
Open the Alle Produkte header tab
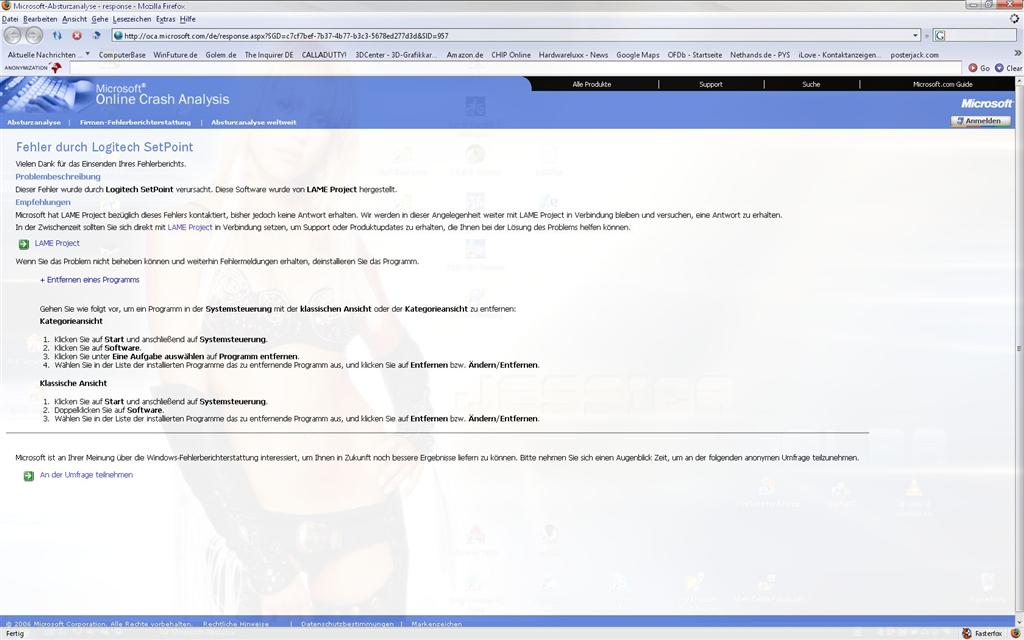592,84
